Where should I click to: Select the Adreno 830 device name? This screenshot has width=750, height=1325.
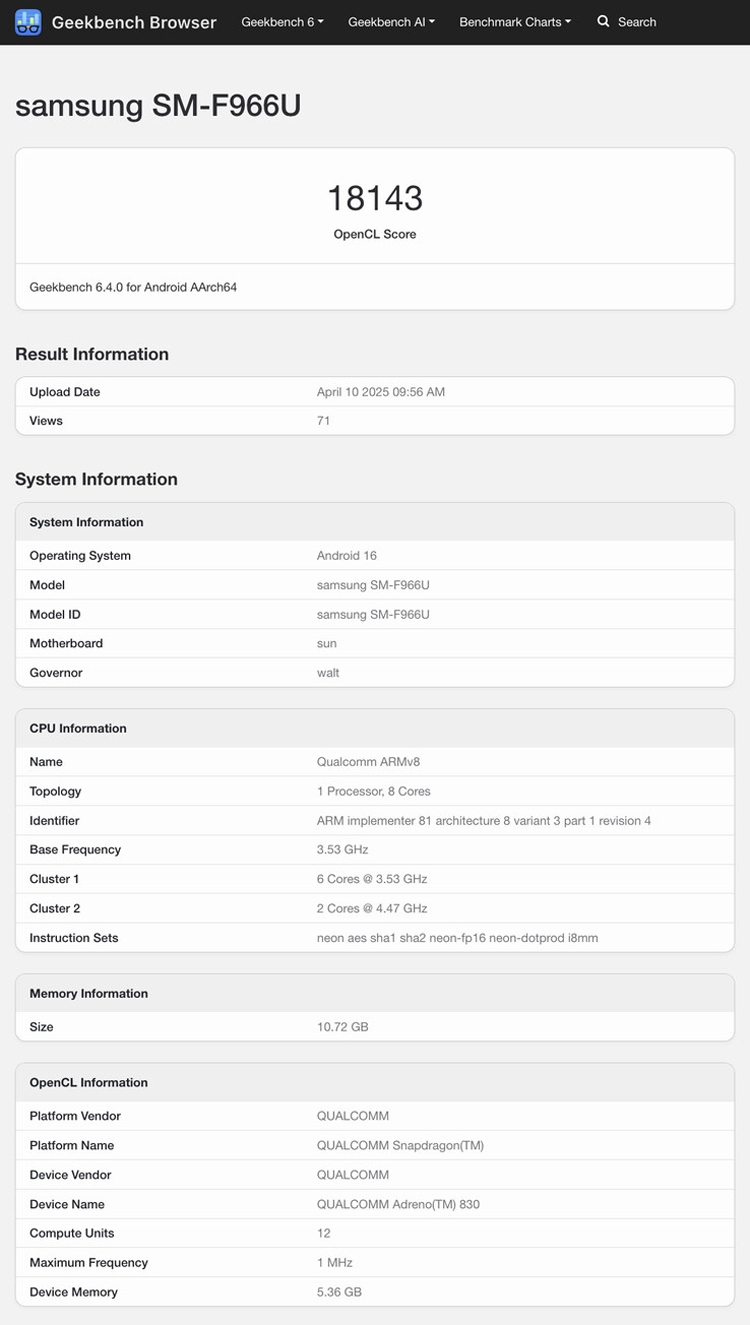pos(400,1204)
